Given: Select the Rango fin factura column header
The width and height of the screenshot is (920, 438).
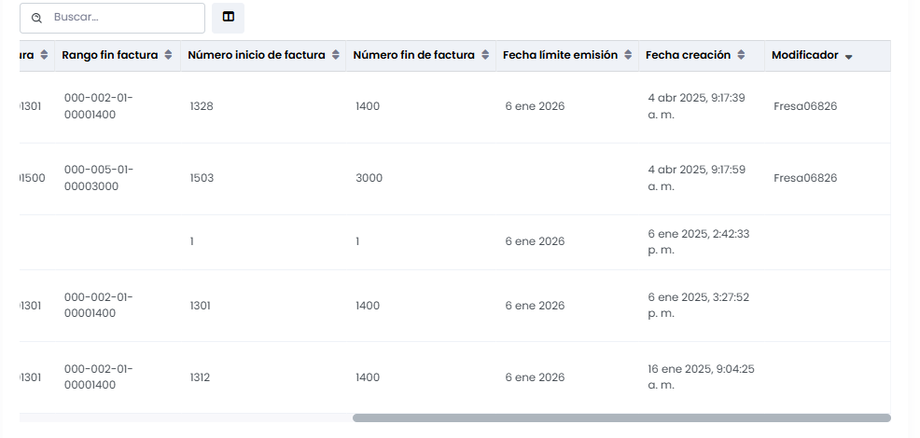Looking at the screenshot, I should (x=109, y=56).
